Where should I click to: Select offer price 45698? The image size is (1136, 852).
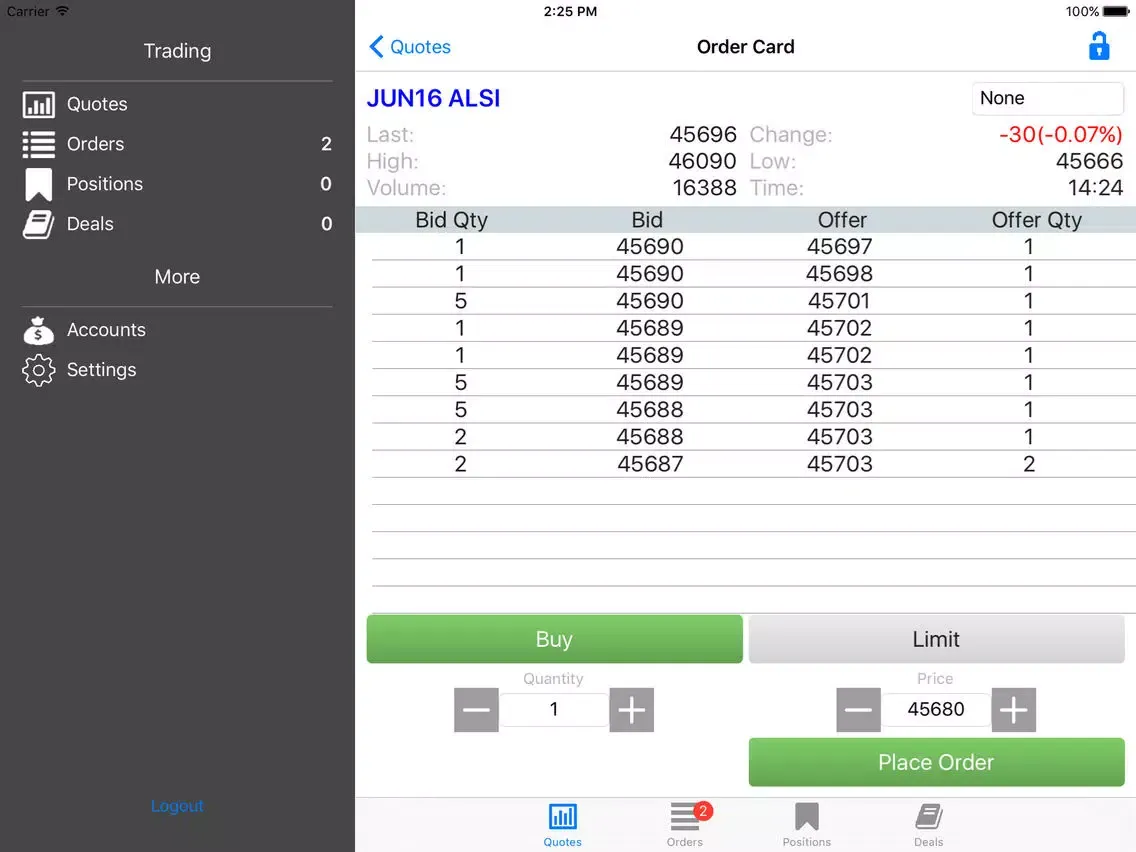coord(840,274)
